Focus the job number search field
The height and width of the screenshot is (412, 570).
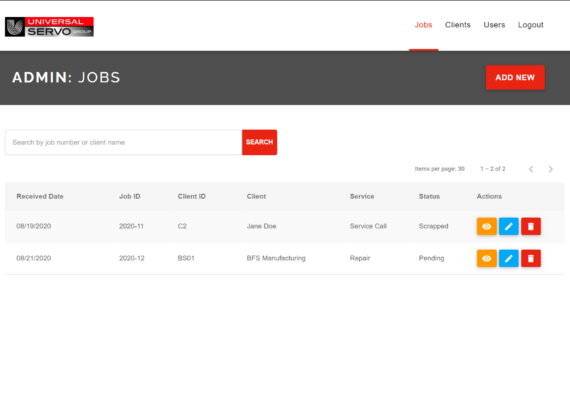coord(124,142)
